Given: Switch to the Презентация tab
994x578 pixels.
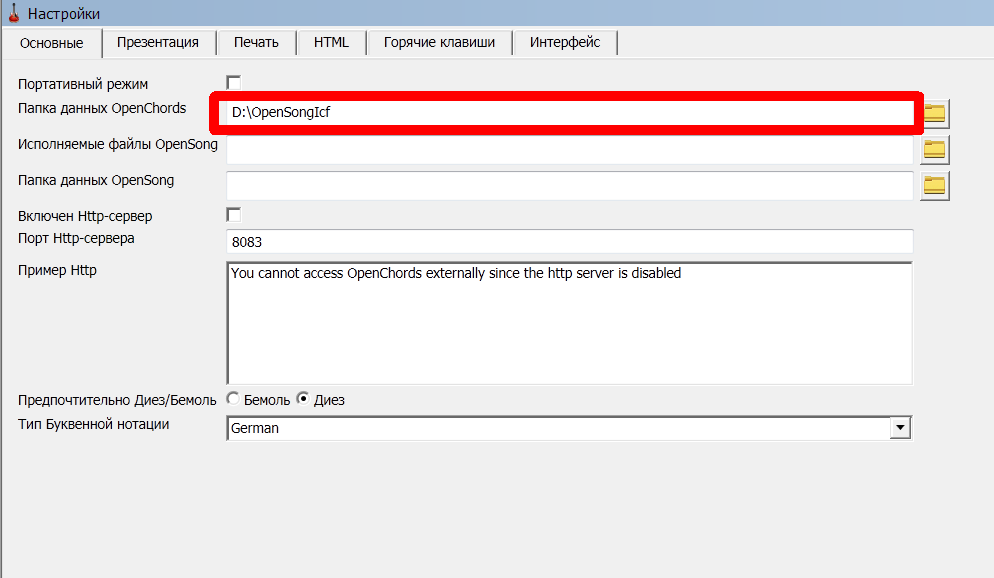Looking at the screenshot, I should click(160, 42).
